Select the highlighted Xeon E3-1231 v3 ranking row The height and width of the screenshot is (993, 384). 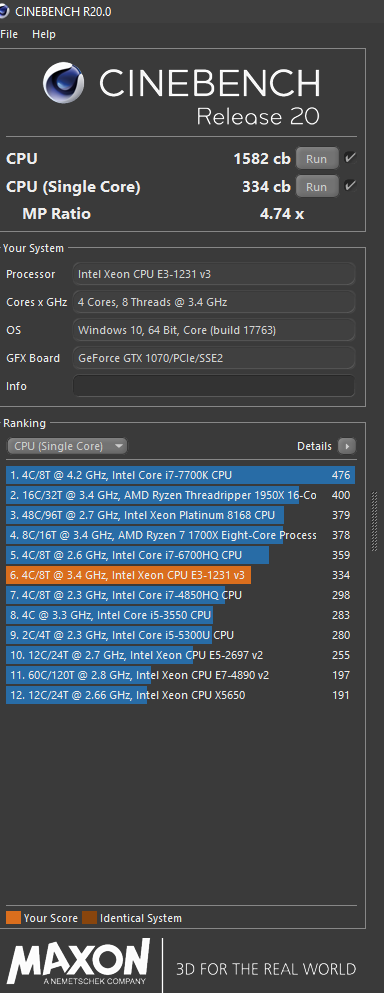[x=181, y=575]
